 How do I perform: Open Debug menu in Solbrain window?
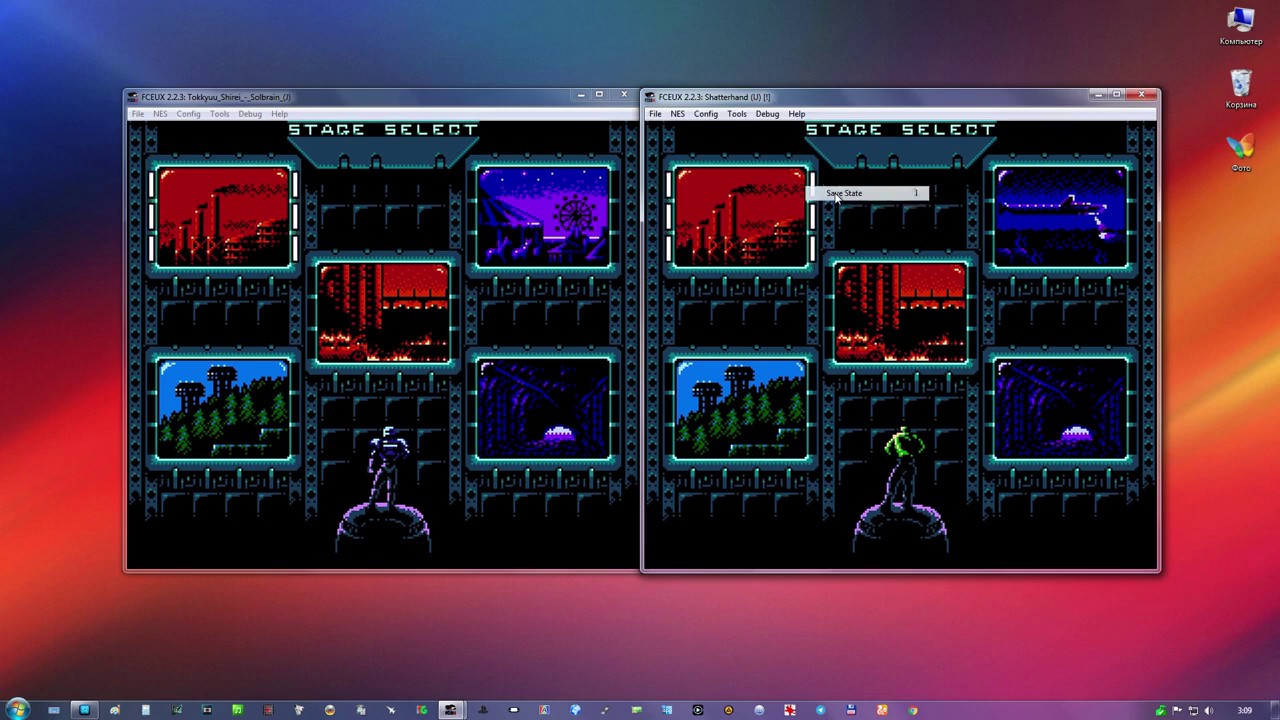pyautogui.click(x=250, y=114)
